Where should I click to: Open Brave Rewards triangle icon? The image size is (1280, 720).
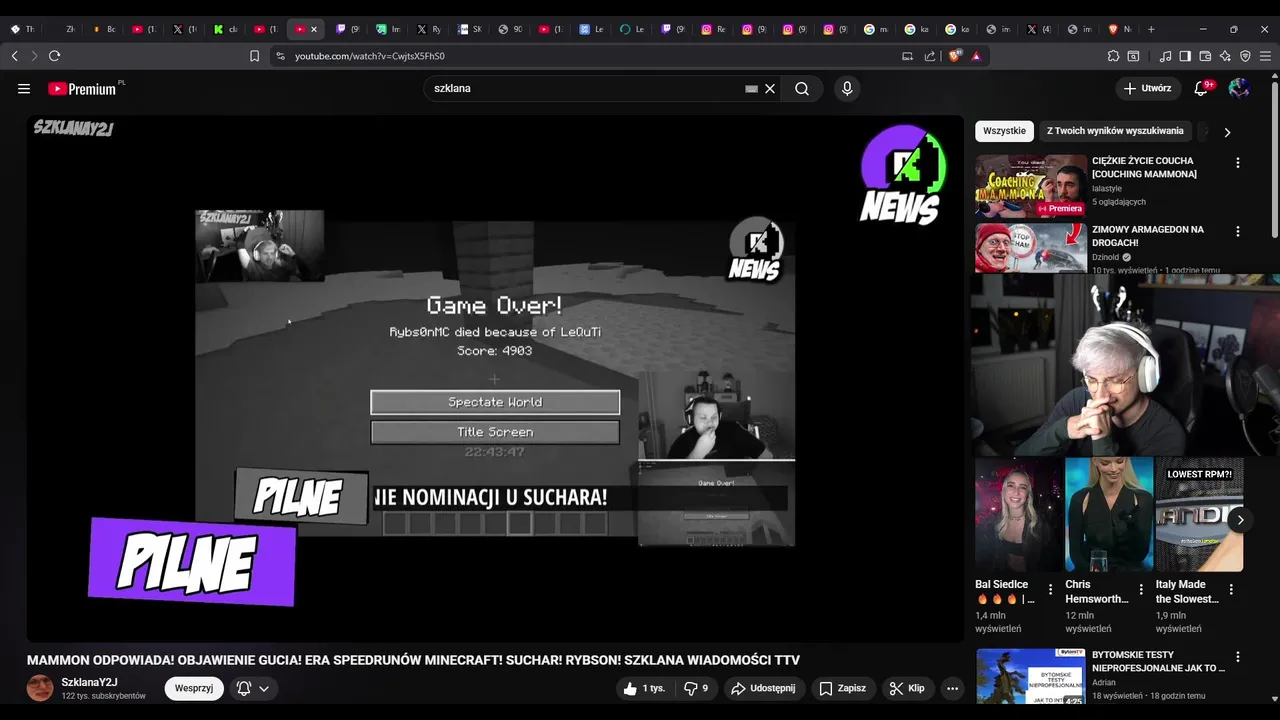pyautogui.click(x=976, y=56)
